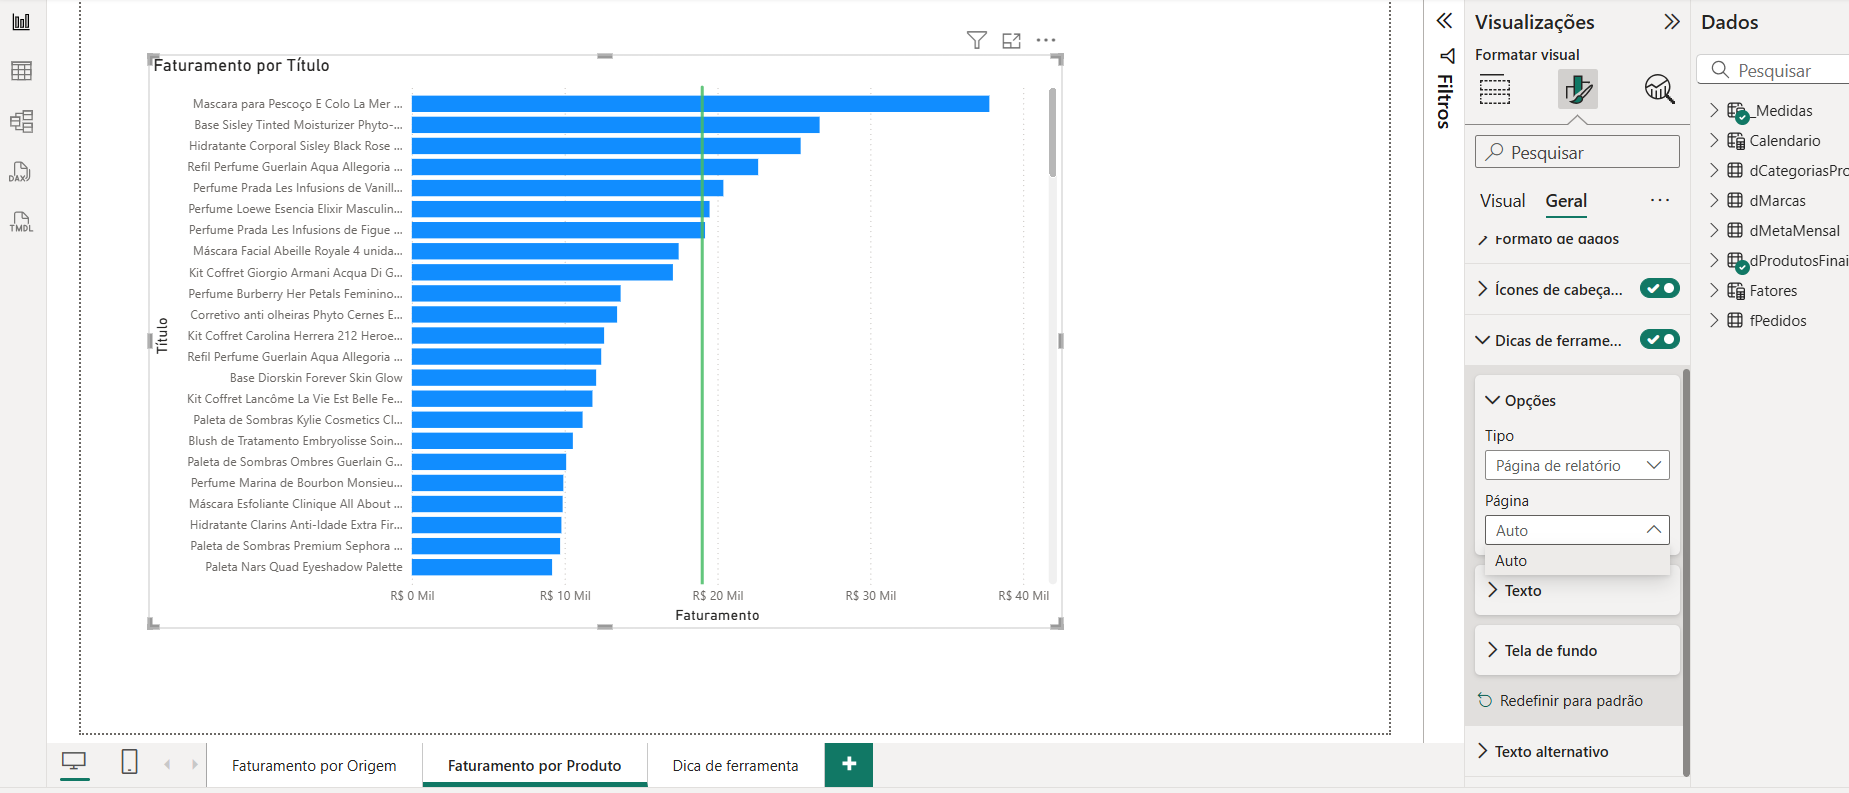Click the double left chevron beside Filtros

1444,21
